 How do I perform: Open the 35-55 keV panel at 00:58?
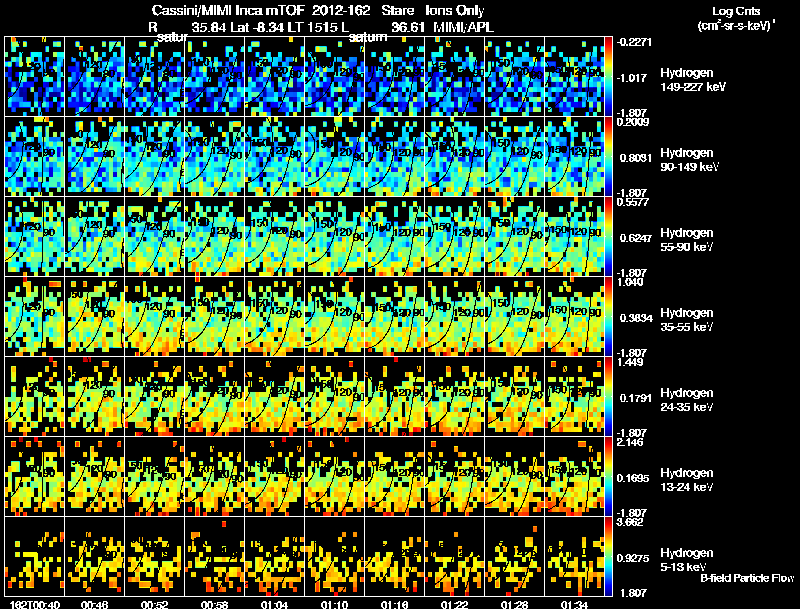coord(214,316)
